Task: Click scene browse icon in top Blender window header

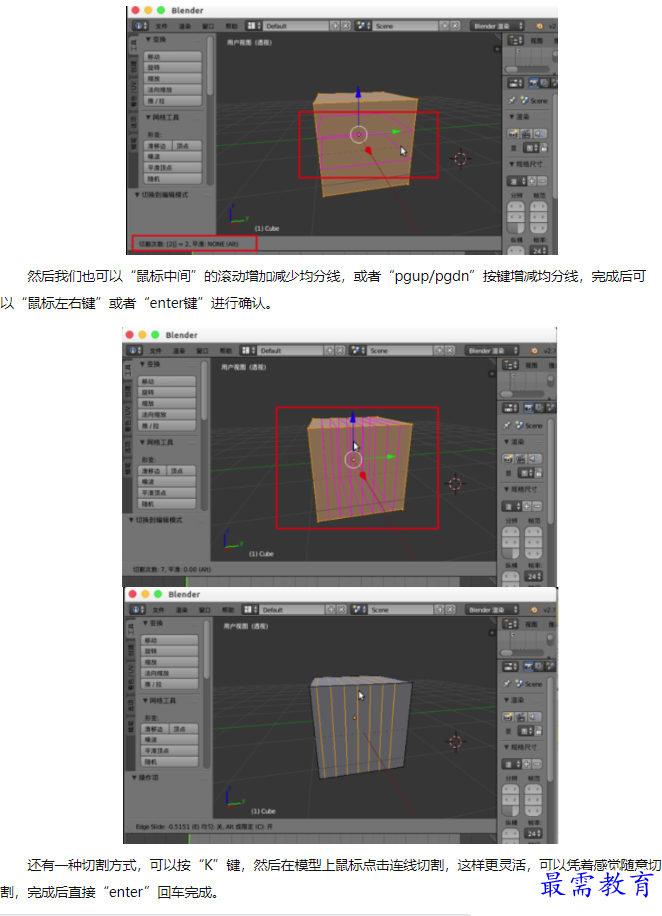Action: coord(362,26)
